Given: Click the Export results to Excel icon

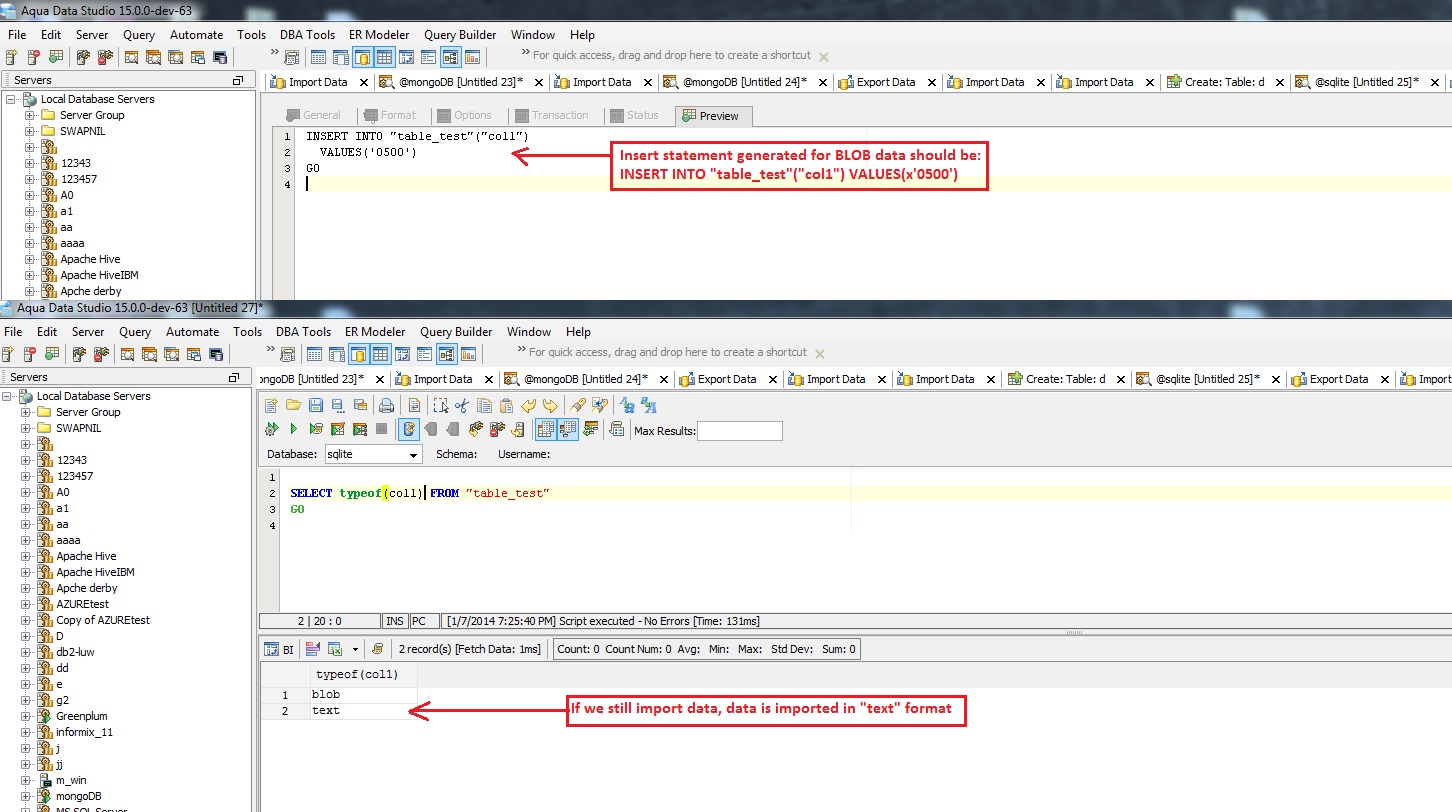Looking at the screenshot, I should (x=335, y=649).
